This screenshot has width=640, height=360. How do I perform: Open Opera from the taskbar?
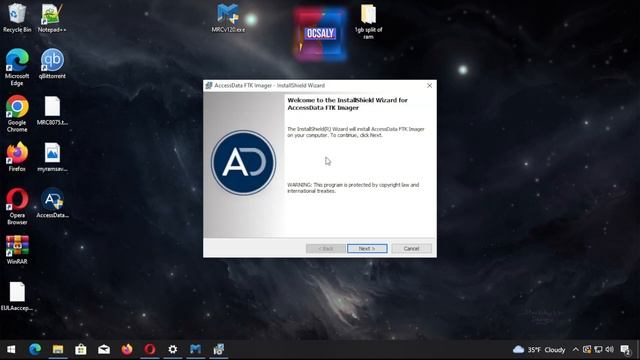point(150,349)
